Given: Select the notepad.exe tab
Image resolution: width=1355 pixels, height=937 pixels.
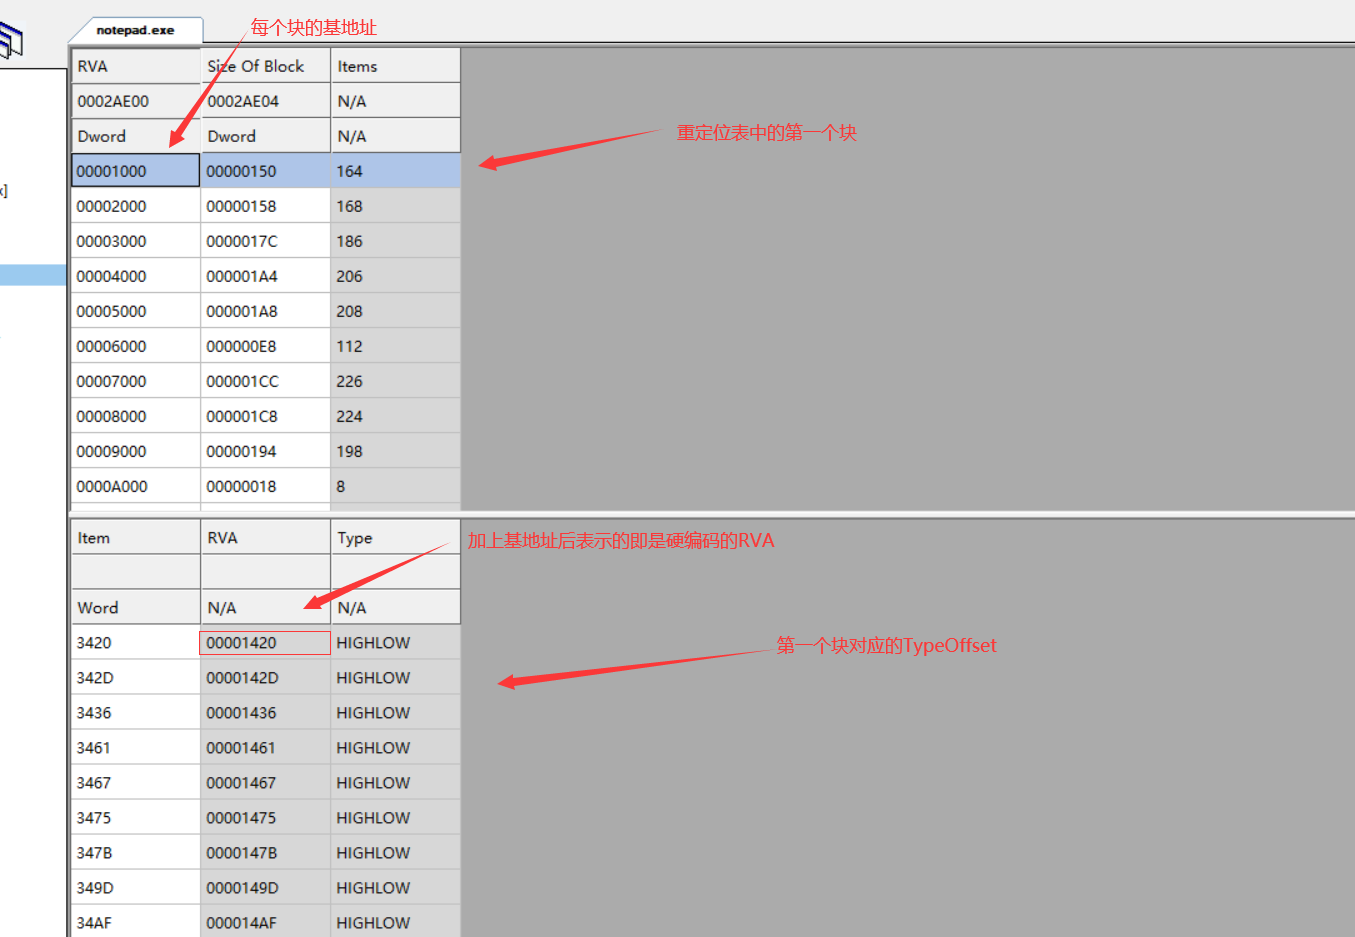Looking at the screenshot, I should [135, 30].
